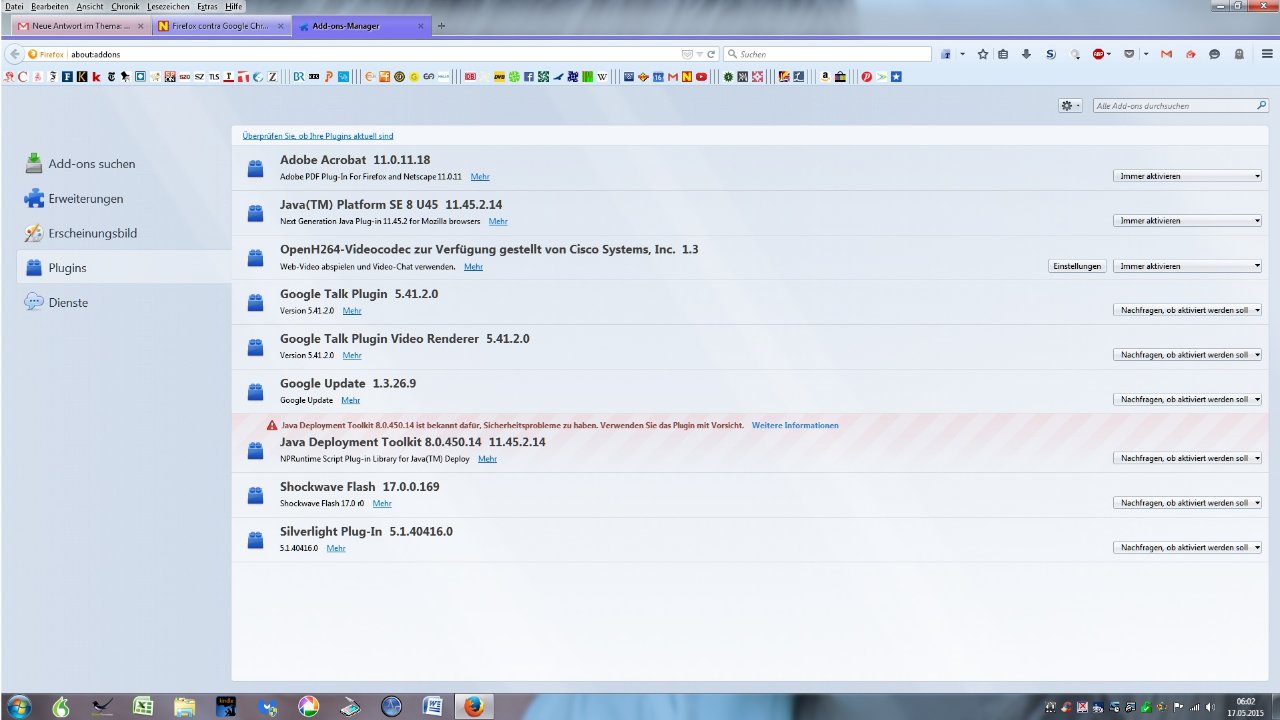Select Erweiterungen in sidebar
The height and width of the screenshot is (720, 1280).
click(x=86, y=198)
